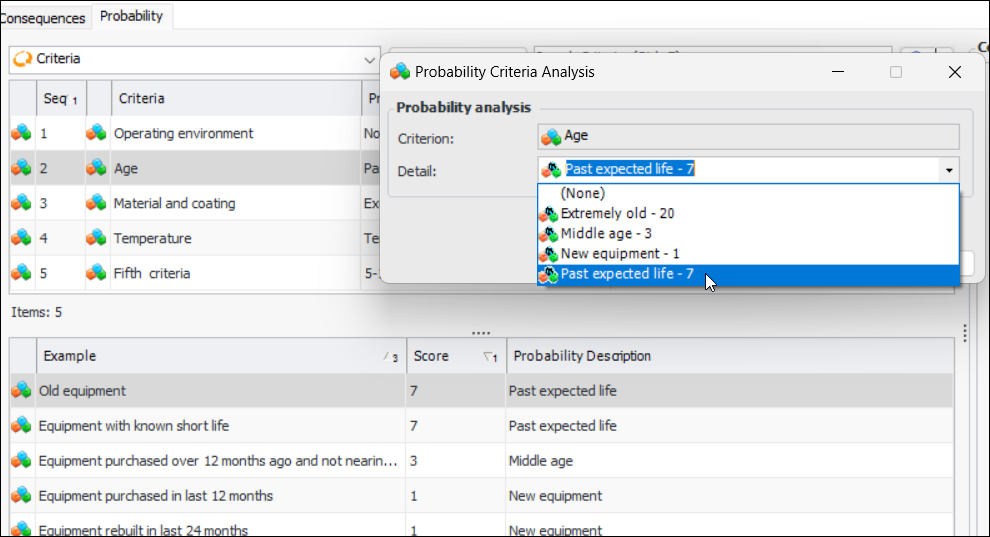Click the Criteria dropdown orange icon
The image size is (990, 537).
(x=23, y=59)
